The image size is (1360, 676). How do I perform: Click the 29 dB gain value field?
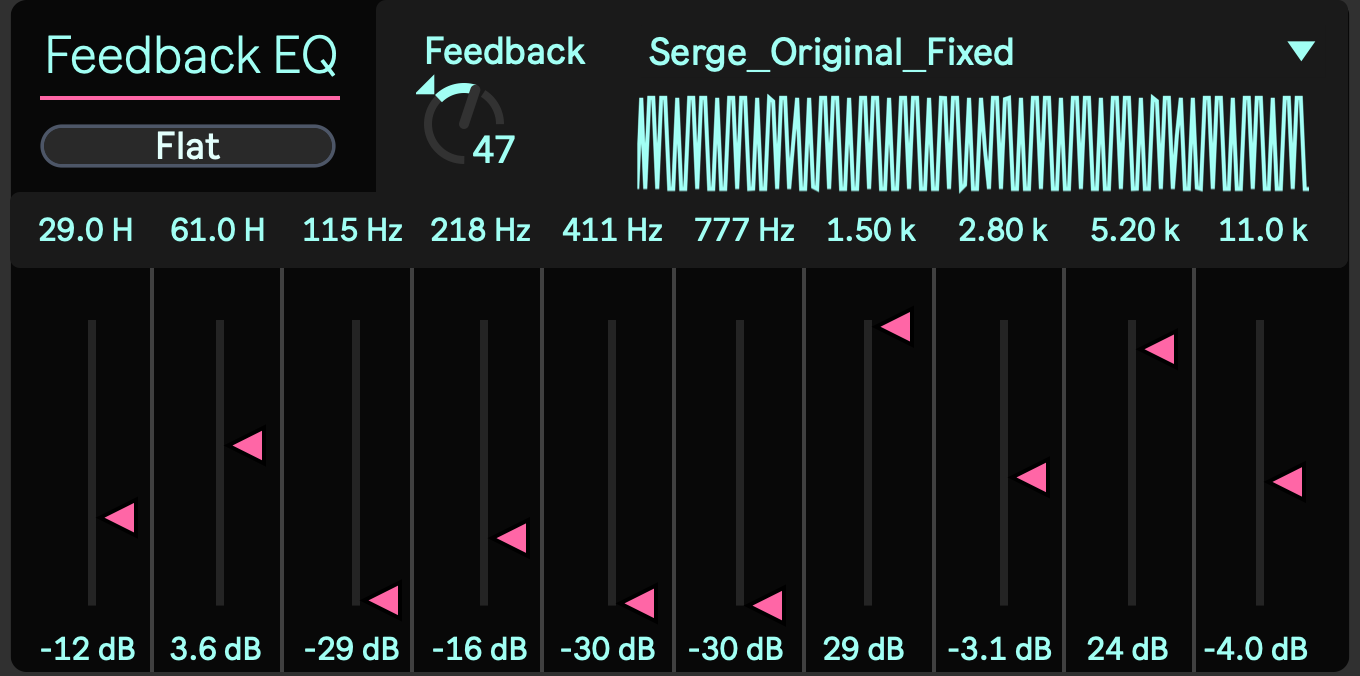click(863, 648)
